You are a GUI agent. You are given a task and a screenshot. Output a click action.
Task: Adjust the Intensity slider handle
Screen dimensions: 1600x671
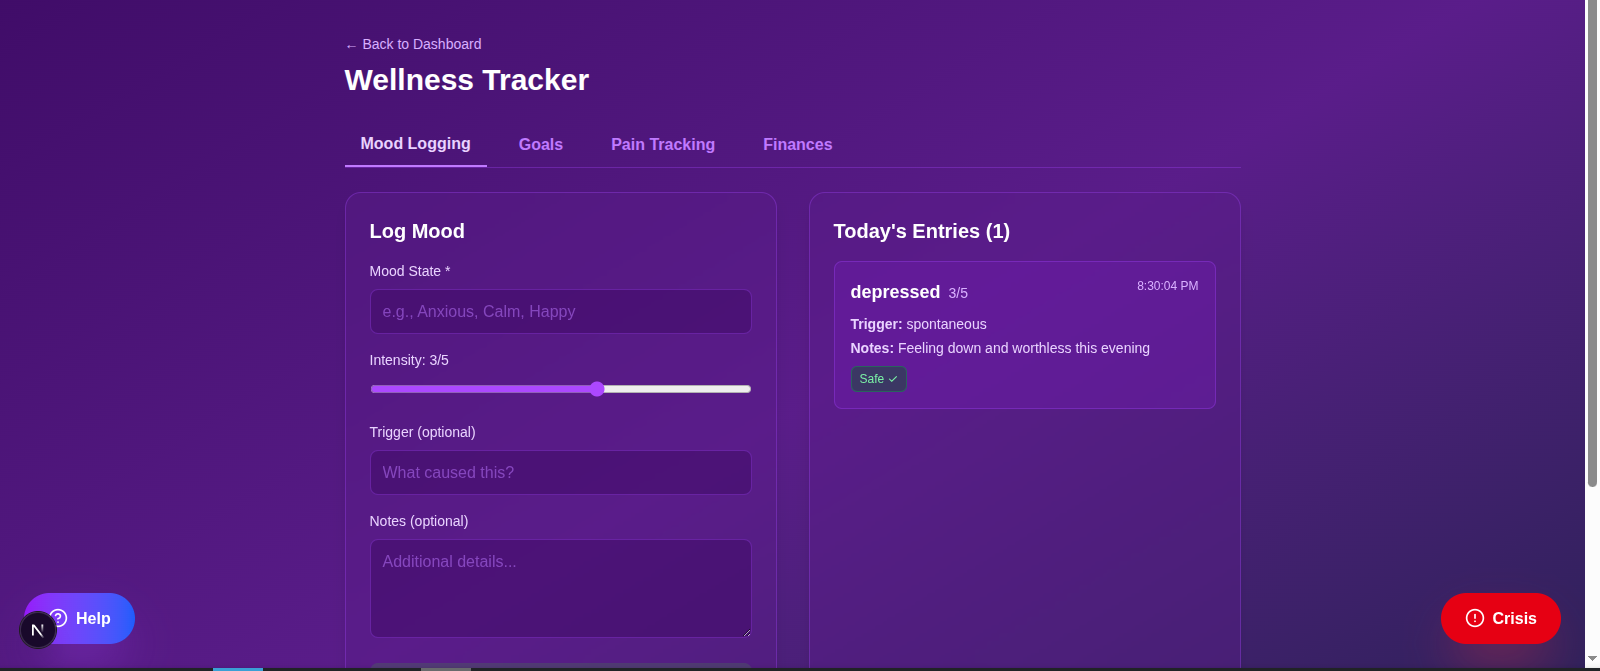(597, 389)
